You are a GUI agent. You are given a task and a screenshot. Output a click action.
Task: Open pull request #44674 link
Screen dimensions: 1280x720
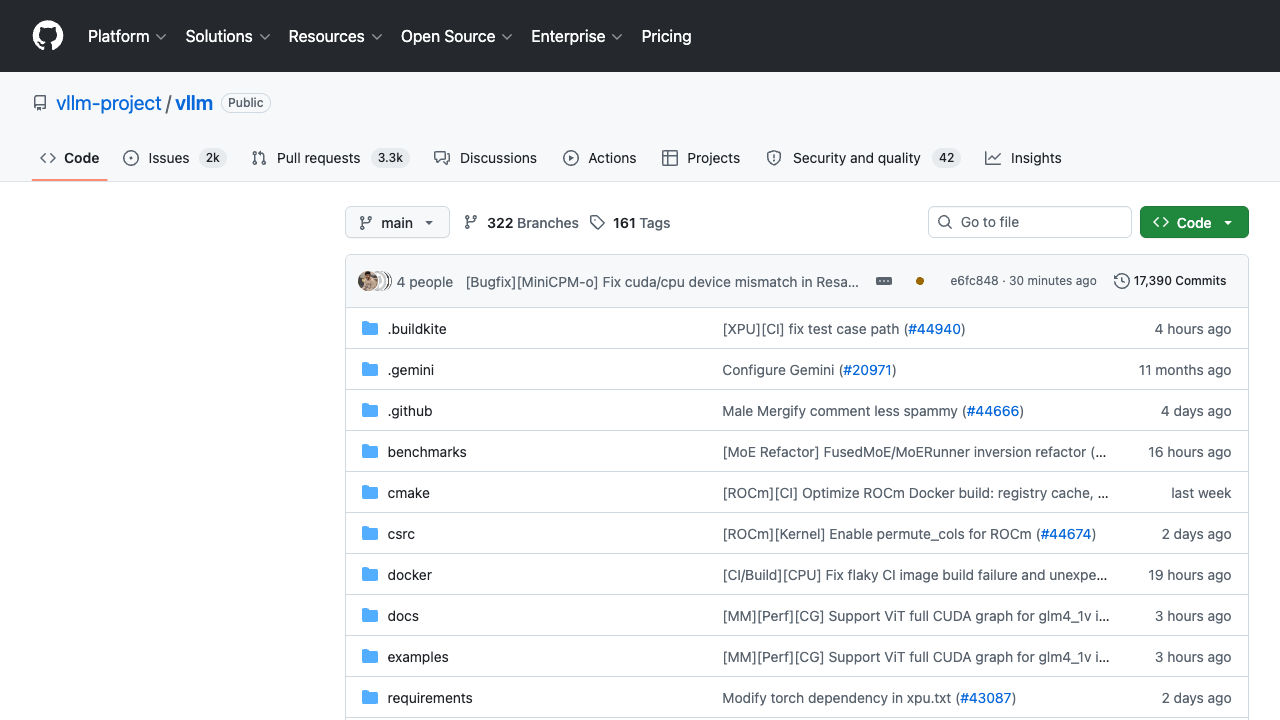[x=1066, y=534]
